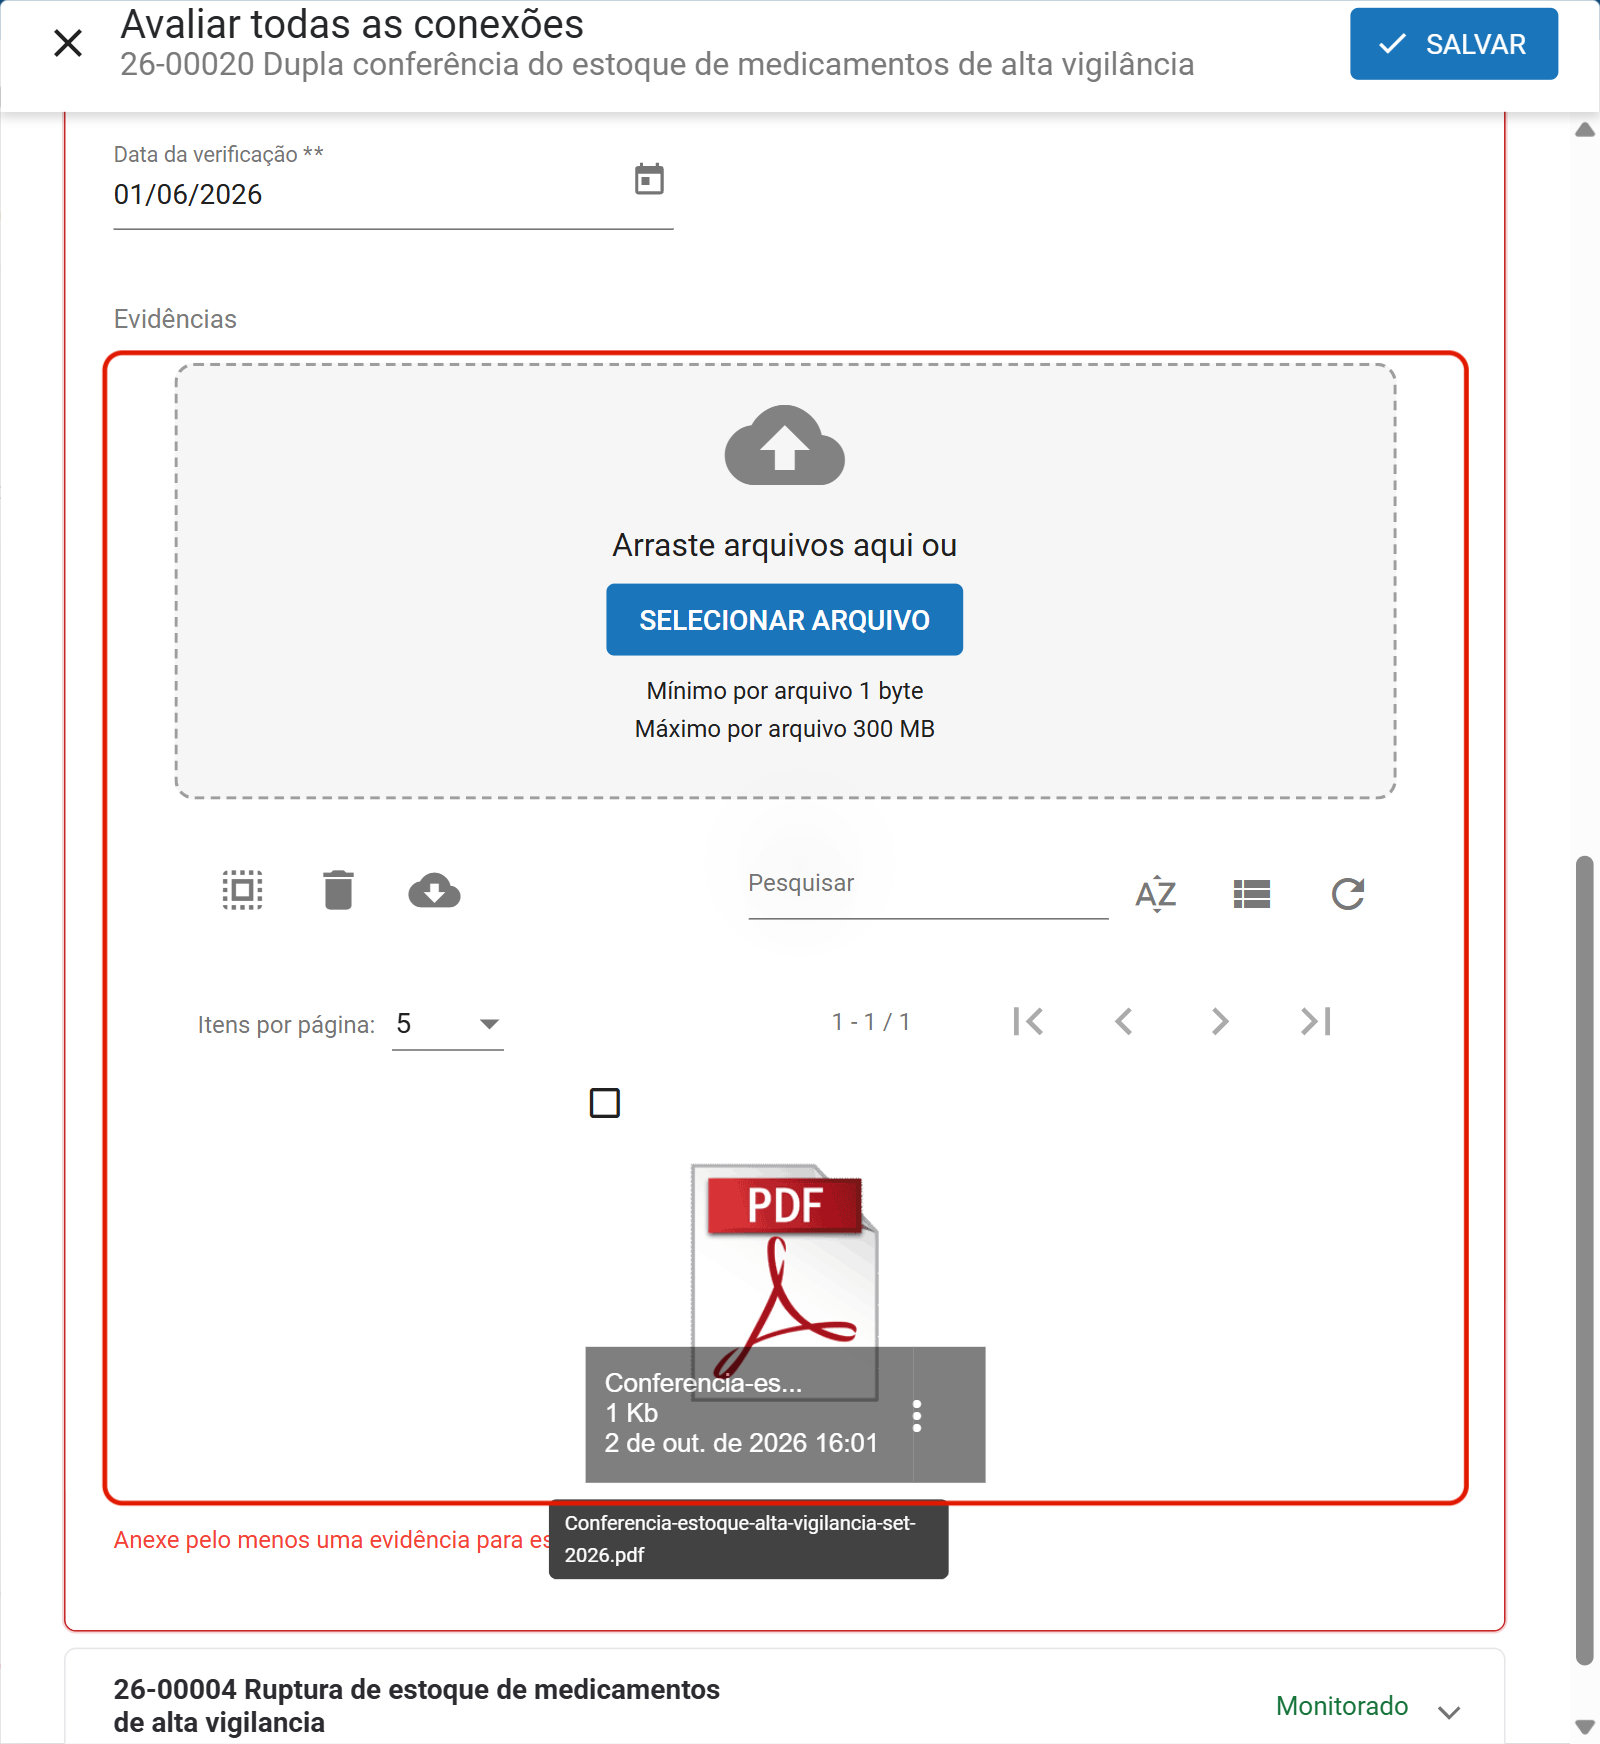Image resolution: width=1600 pixels, height=1744 pixels.
Task: Click the select all files icon
Action: 242,890
